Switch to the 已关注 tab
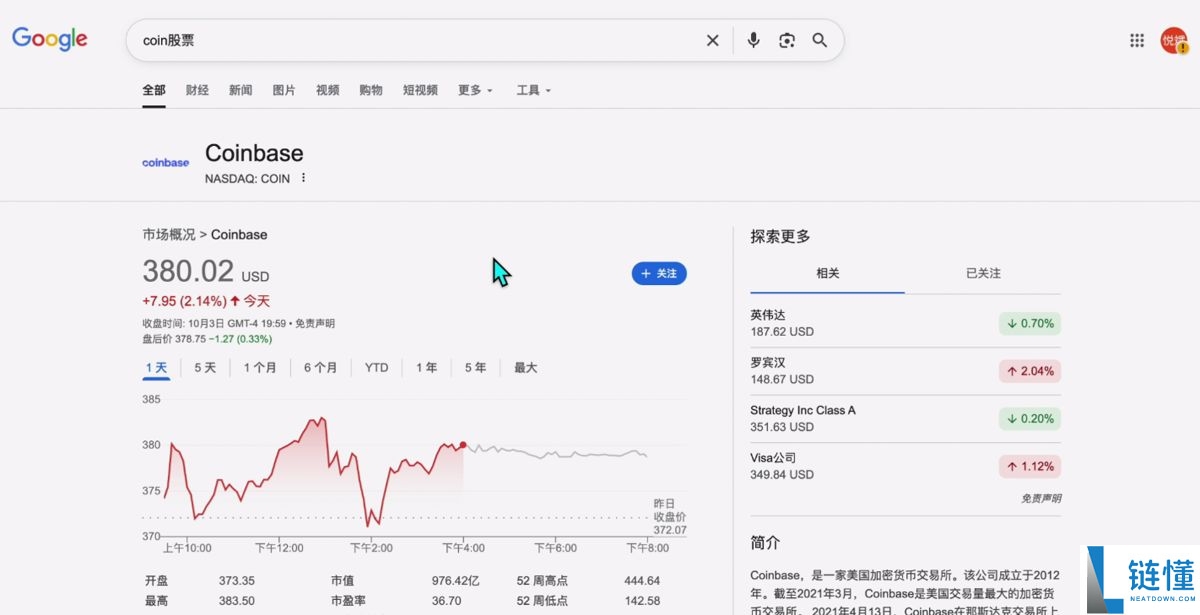Viewport: 1200px width, 615px height. pos(981,272)
